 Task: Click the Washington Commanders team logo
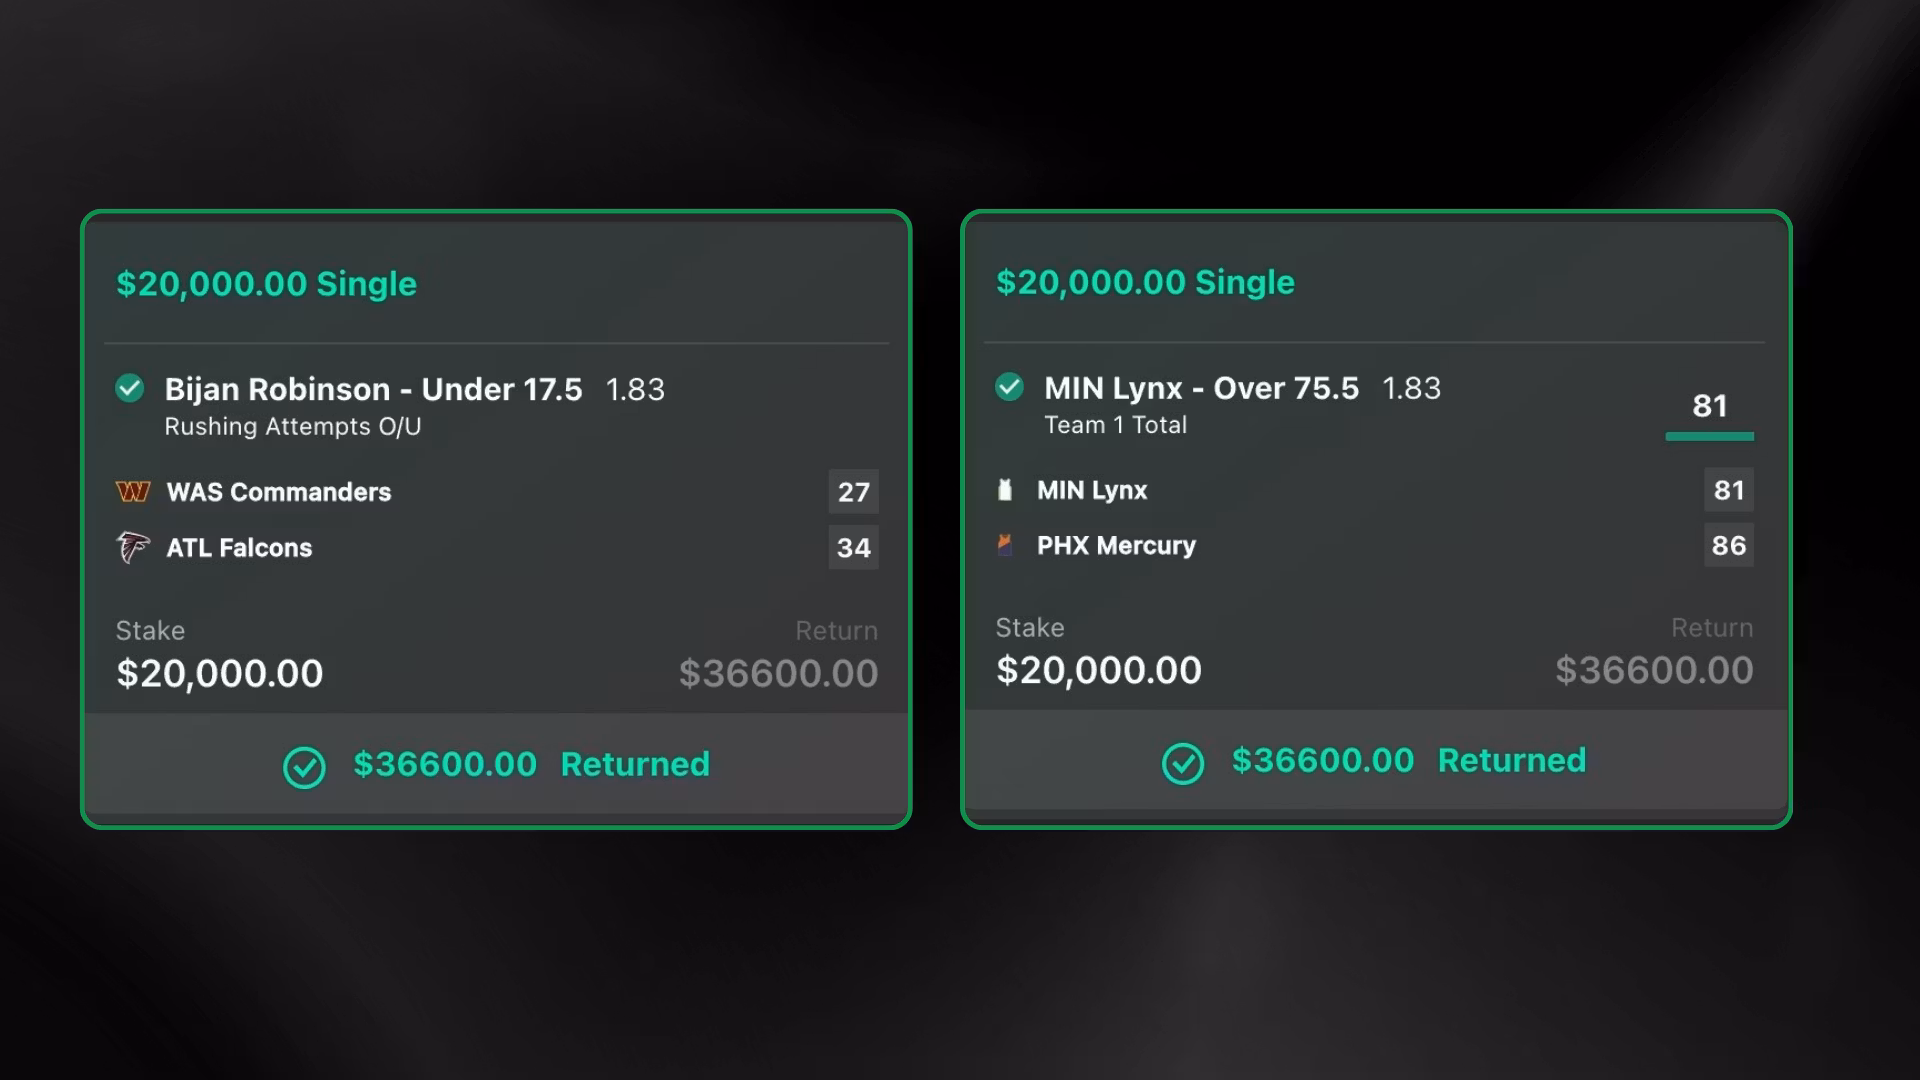132,492
